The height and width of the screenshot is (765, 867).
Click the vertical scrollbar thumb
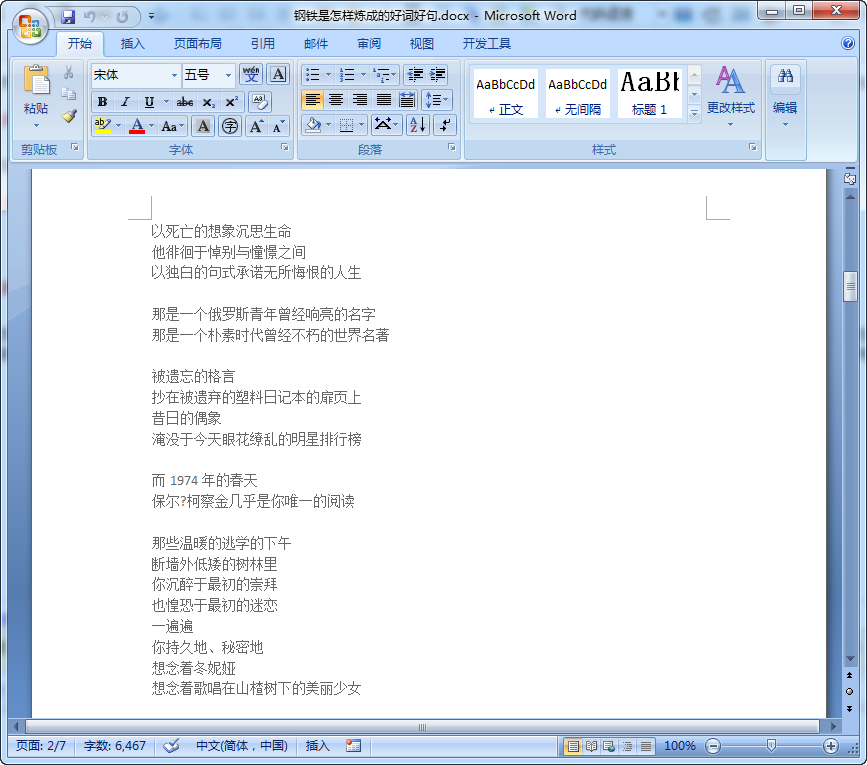coord(850,286)
